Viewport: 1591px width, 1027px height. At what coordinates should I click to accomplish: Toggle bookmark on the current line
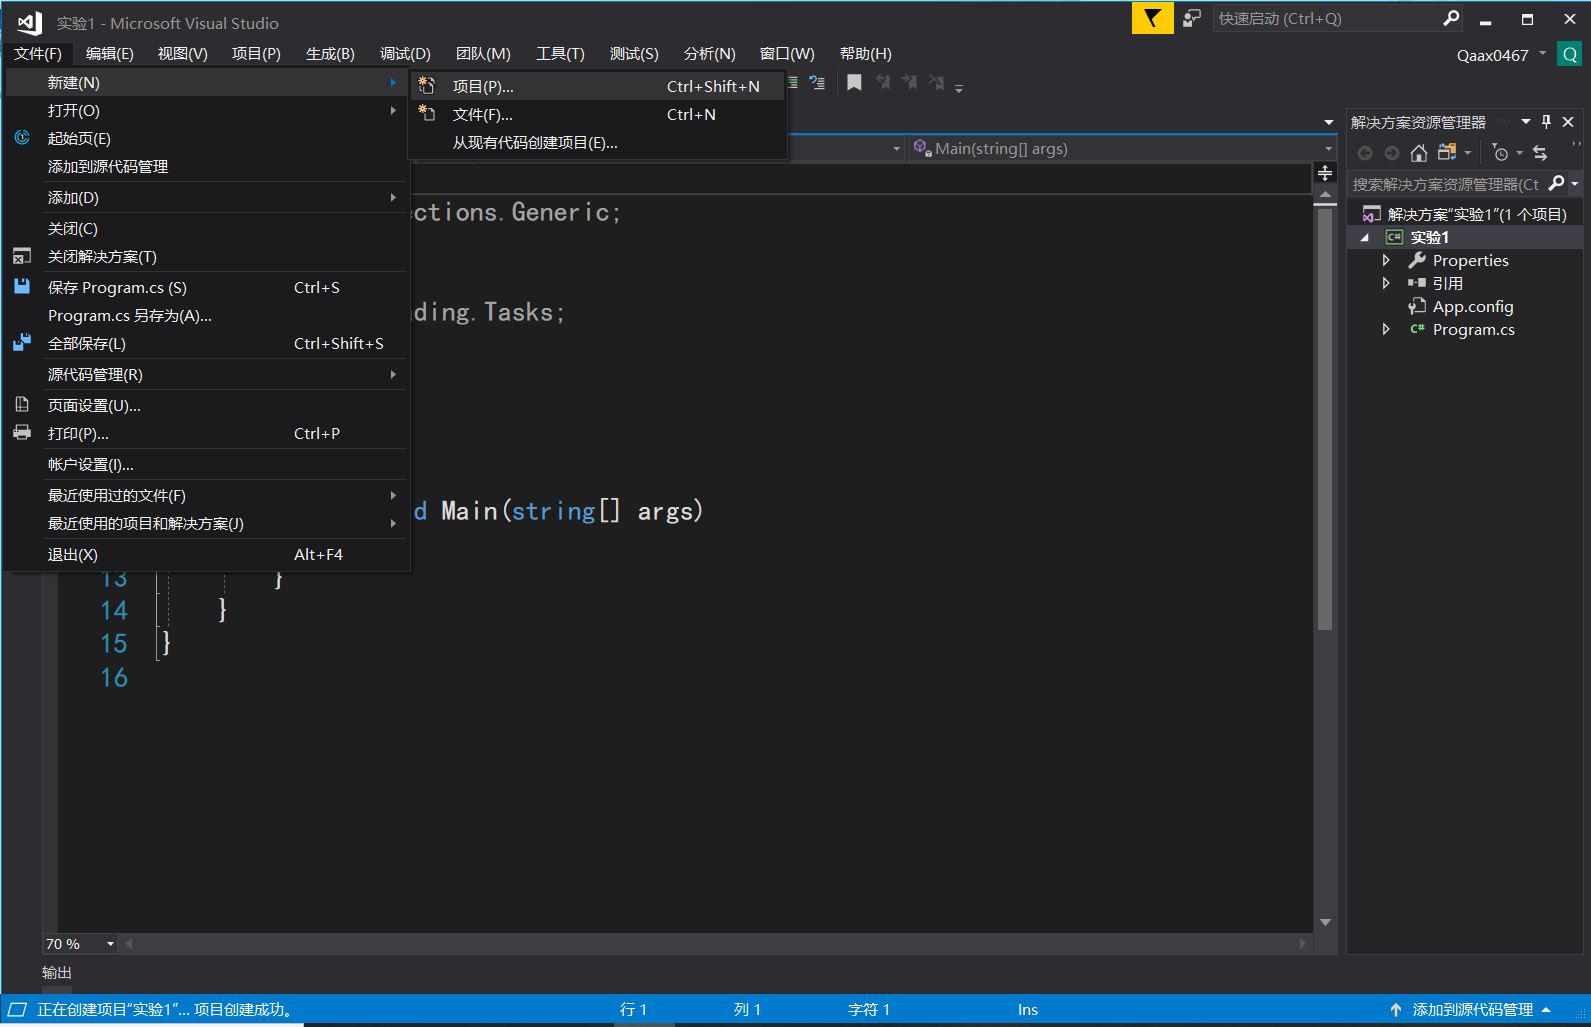point(854,83)
